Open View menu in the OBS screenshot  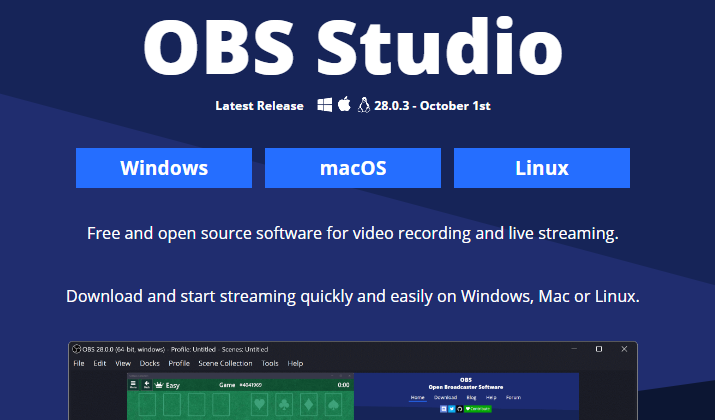point(123,363)
